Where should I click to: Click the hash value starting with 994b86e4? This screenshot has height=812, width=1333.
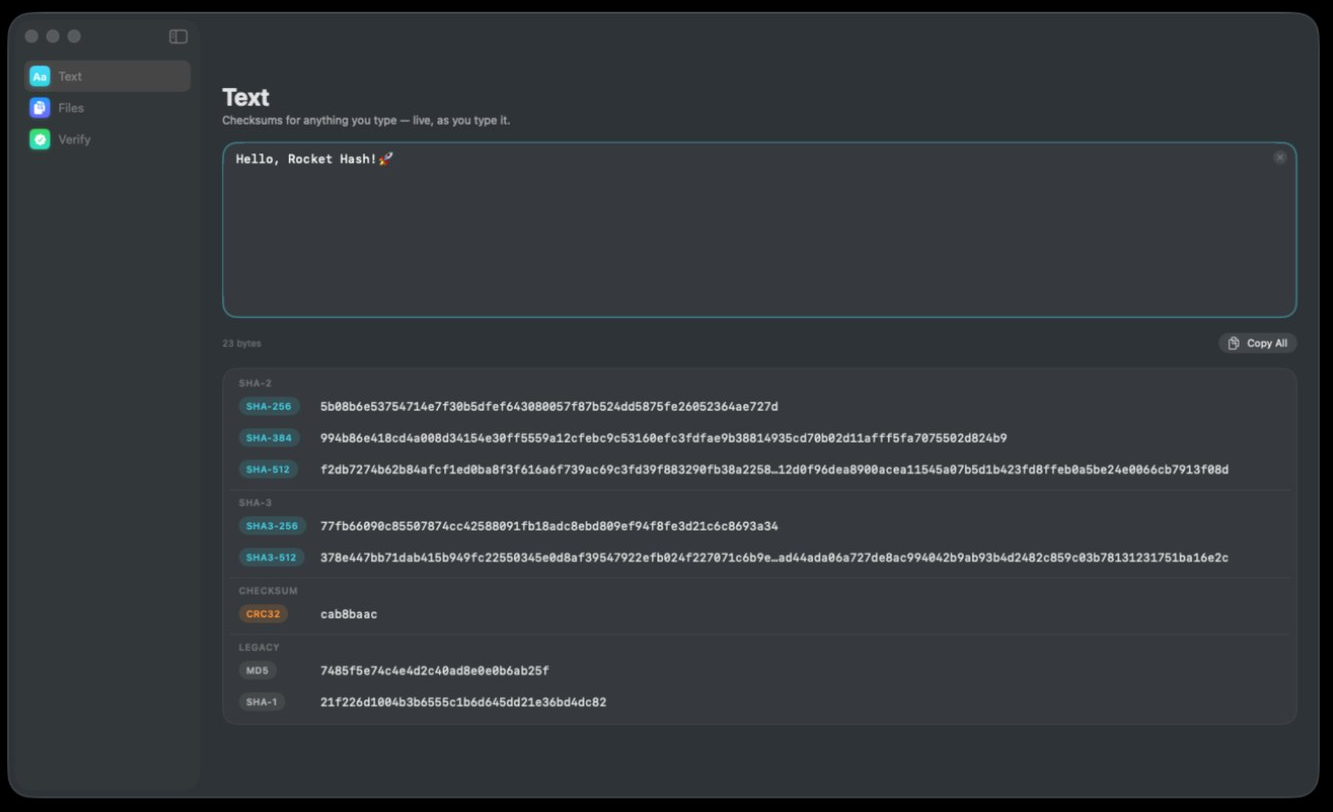click(663, 438)
